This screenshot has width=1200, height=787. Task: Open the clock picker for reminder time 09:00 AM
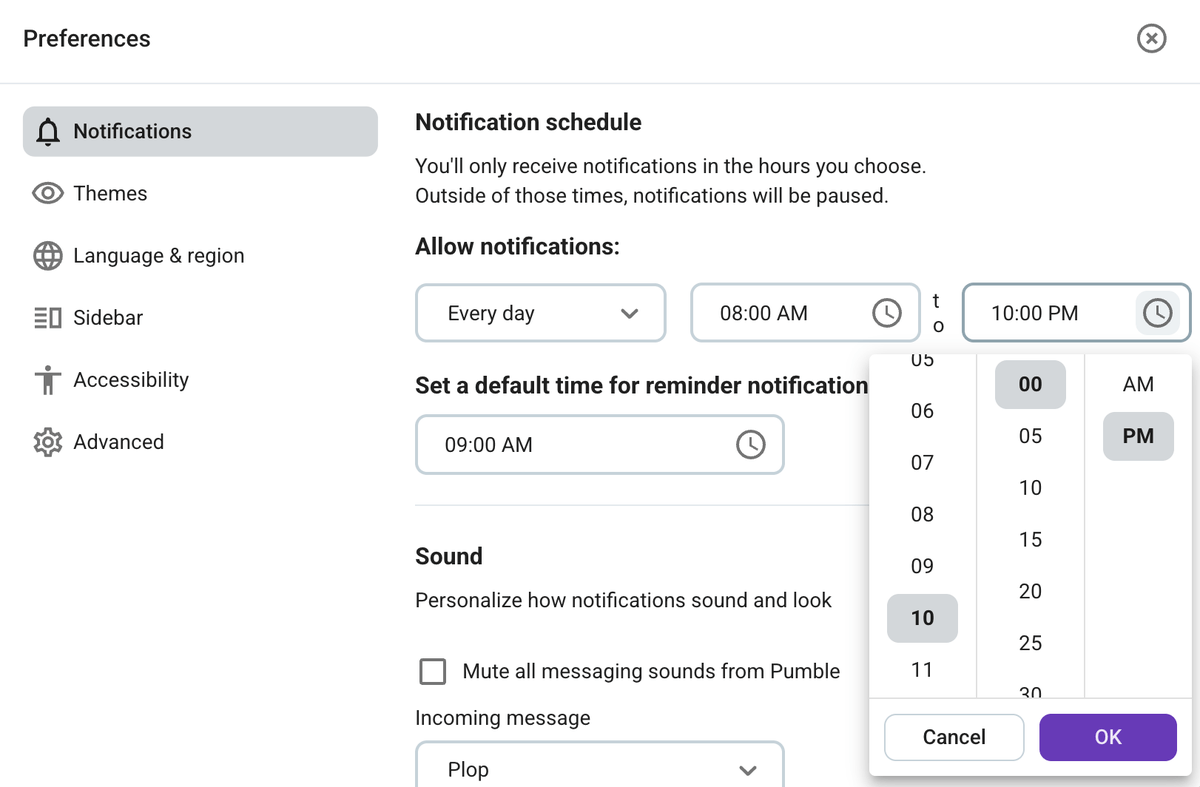(751, 444)
